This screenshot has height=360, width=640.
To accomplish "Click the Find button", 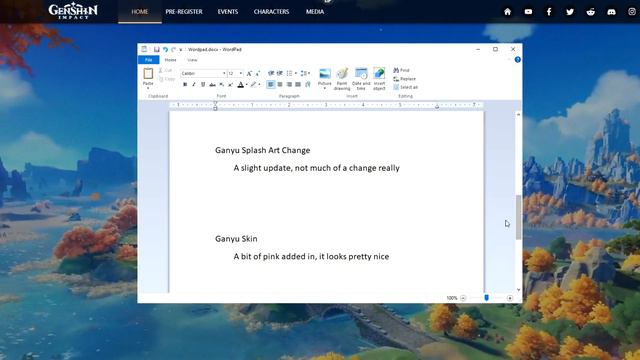I will click(402, 70).
